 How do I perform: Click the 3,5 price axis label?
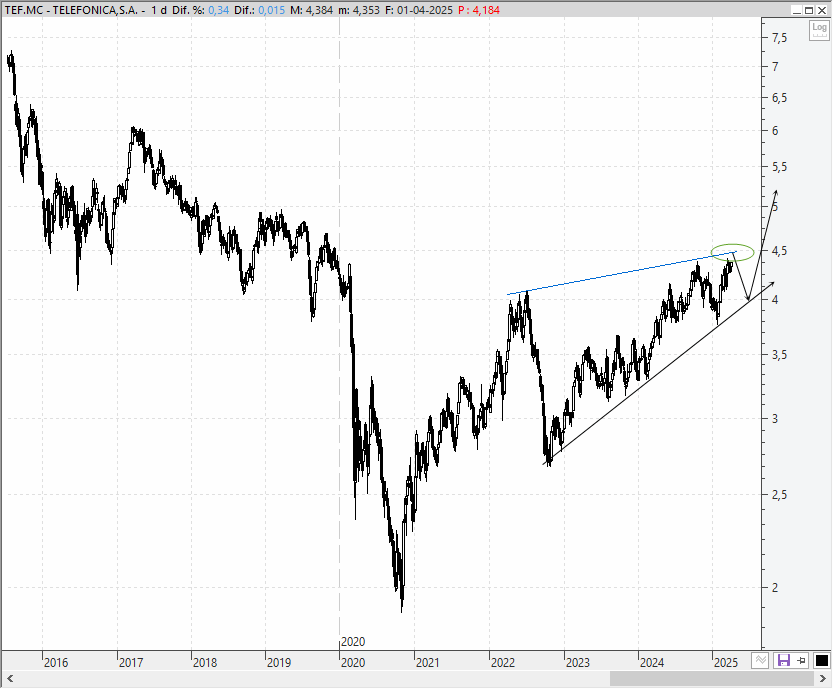coord(779,355)
